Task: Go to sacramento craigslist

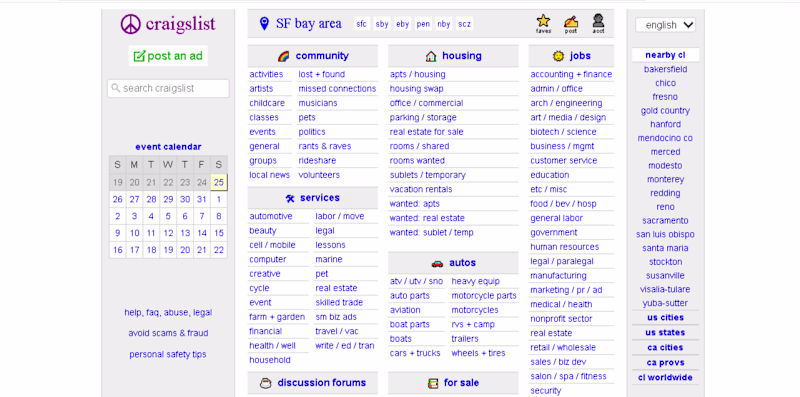Action: click(665, 221)
